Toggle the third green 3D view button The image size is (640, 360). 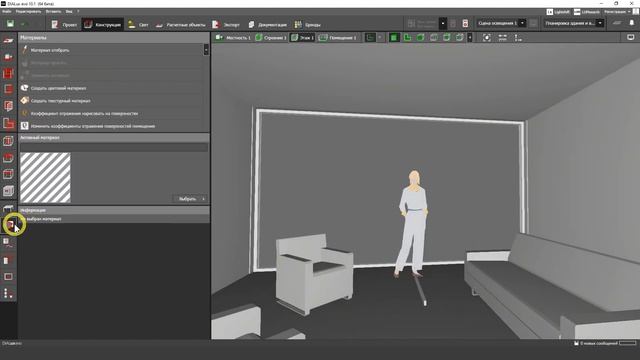[420, 38]
